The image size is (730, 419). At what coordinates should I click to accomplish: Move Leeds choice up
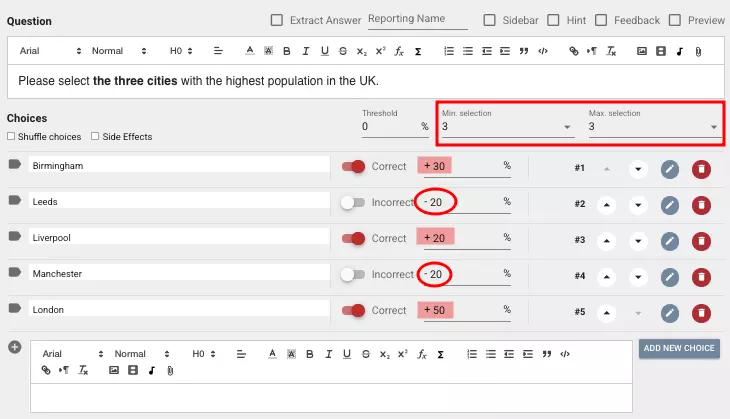606,205
